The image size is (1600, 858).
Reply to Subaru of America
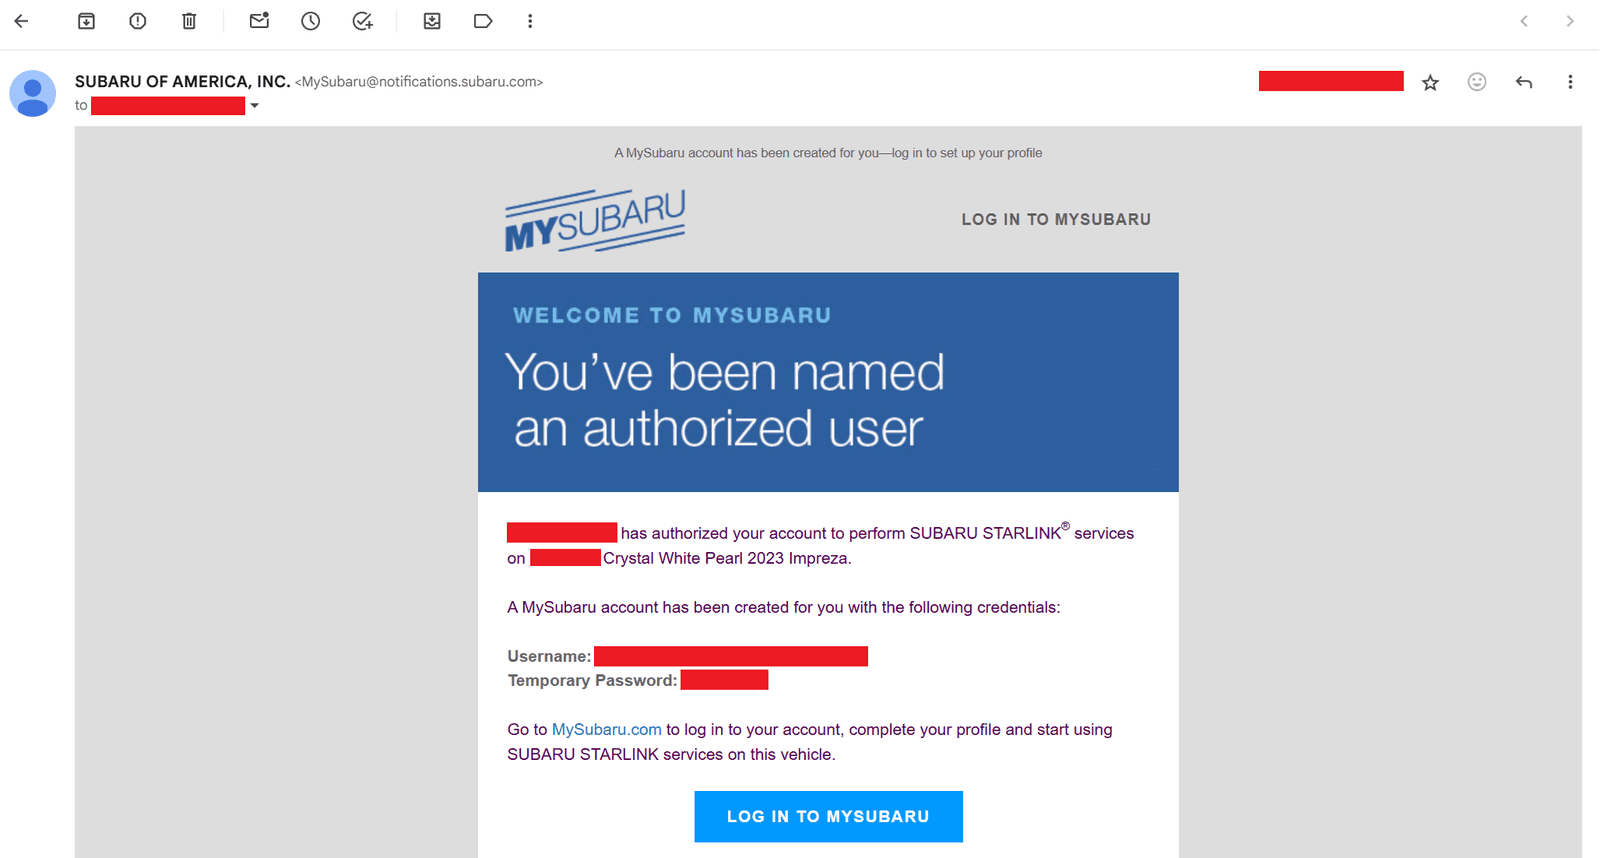1524,82
